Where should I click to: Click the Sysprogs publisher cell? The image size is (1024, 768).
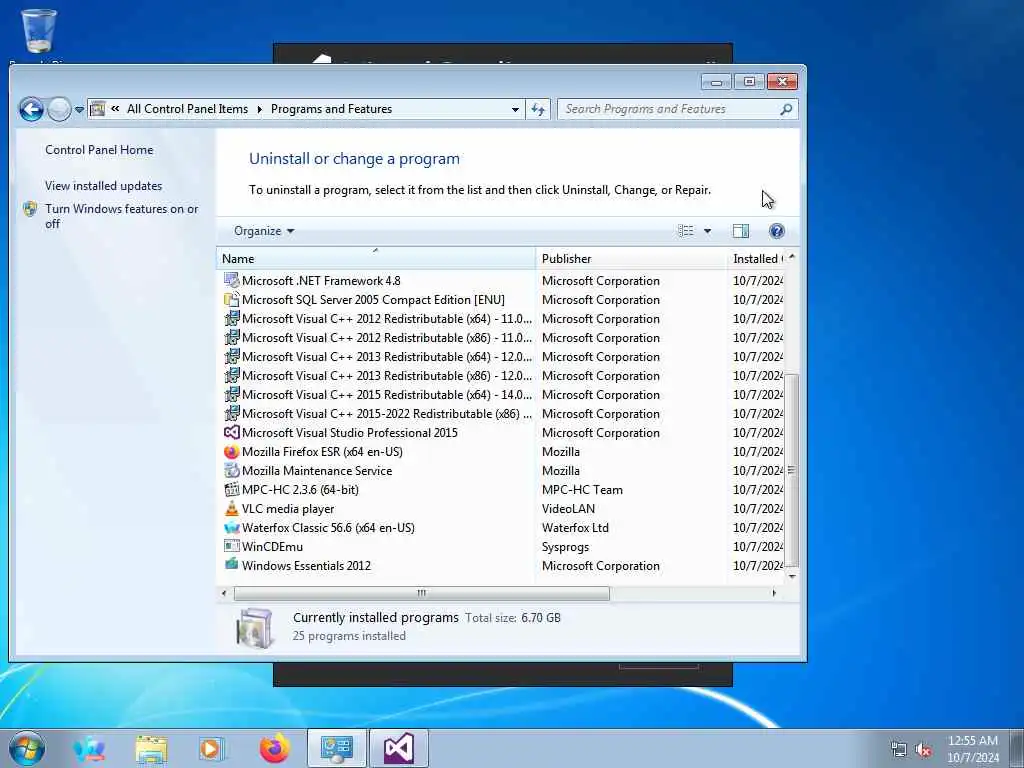pos(565,547)
